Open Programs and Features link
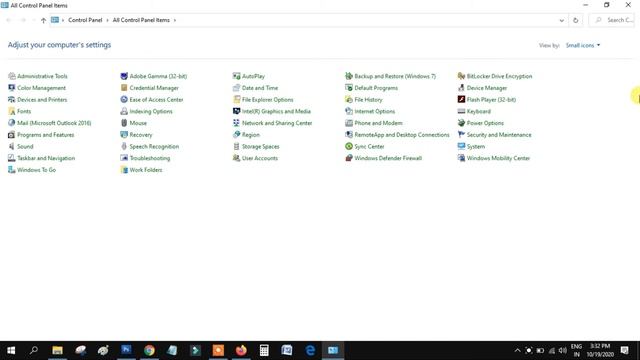The height and width of the screenshot is (360, 640). (x=46, y=135)
